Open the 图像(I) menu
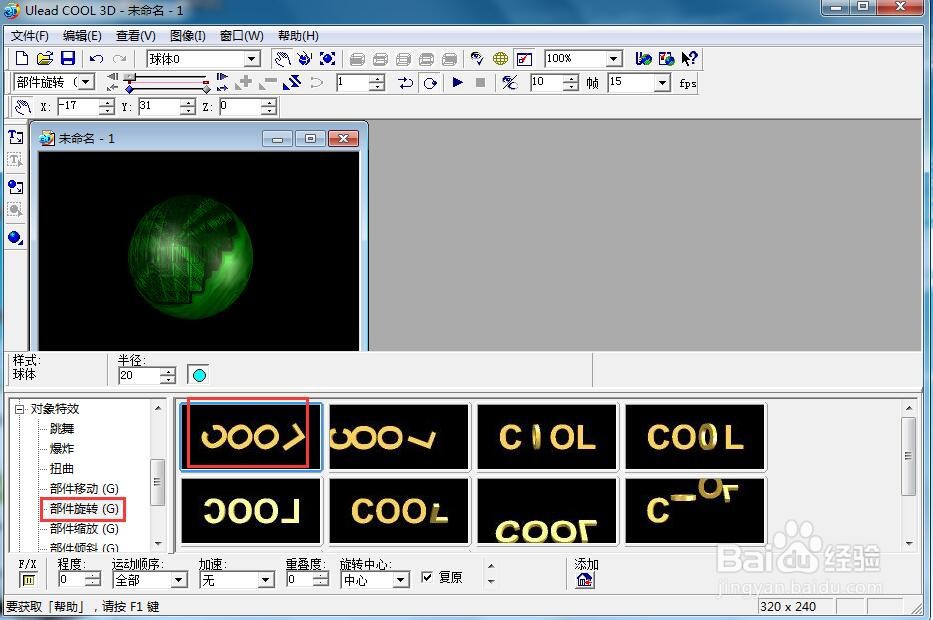 [187, 36]
